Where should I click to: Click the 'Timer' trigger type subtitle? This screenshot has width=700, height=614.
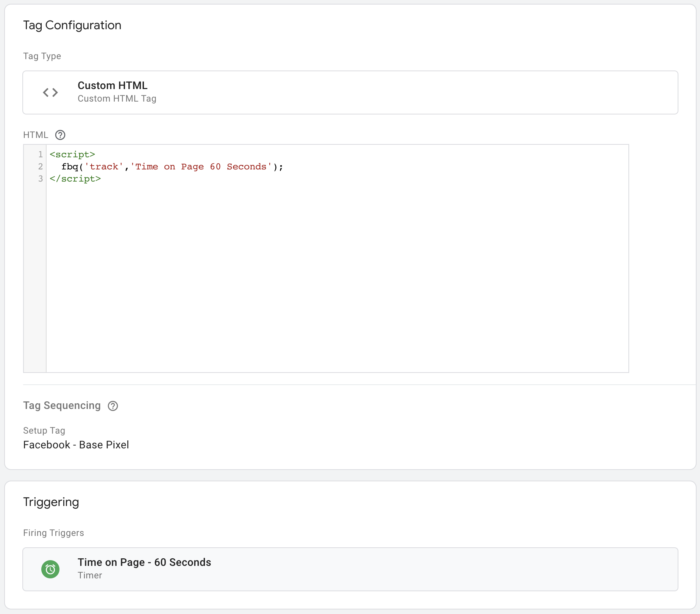click(90, 575)
